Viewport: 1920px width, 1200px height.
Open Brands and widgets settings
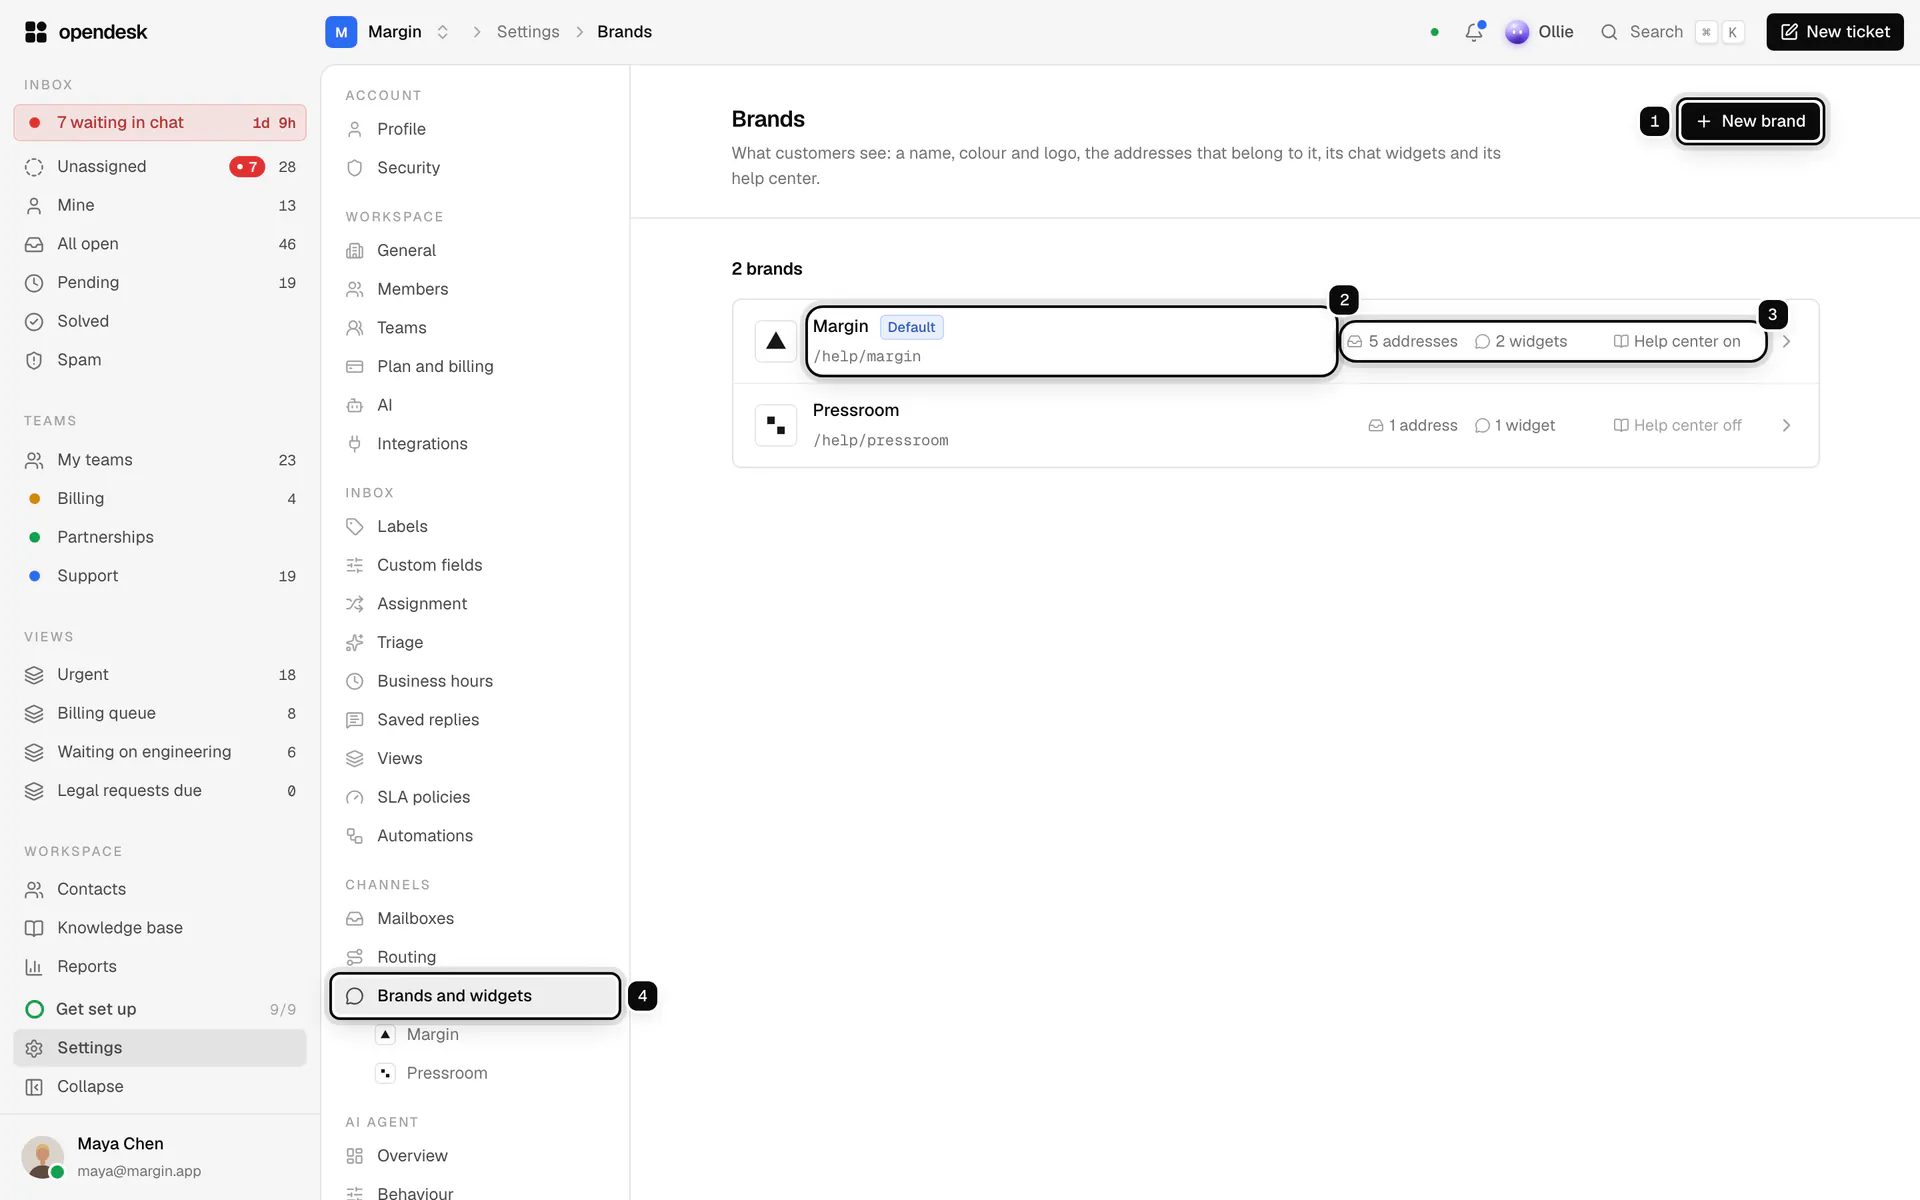click(x=475, y=996)
